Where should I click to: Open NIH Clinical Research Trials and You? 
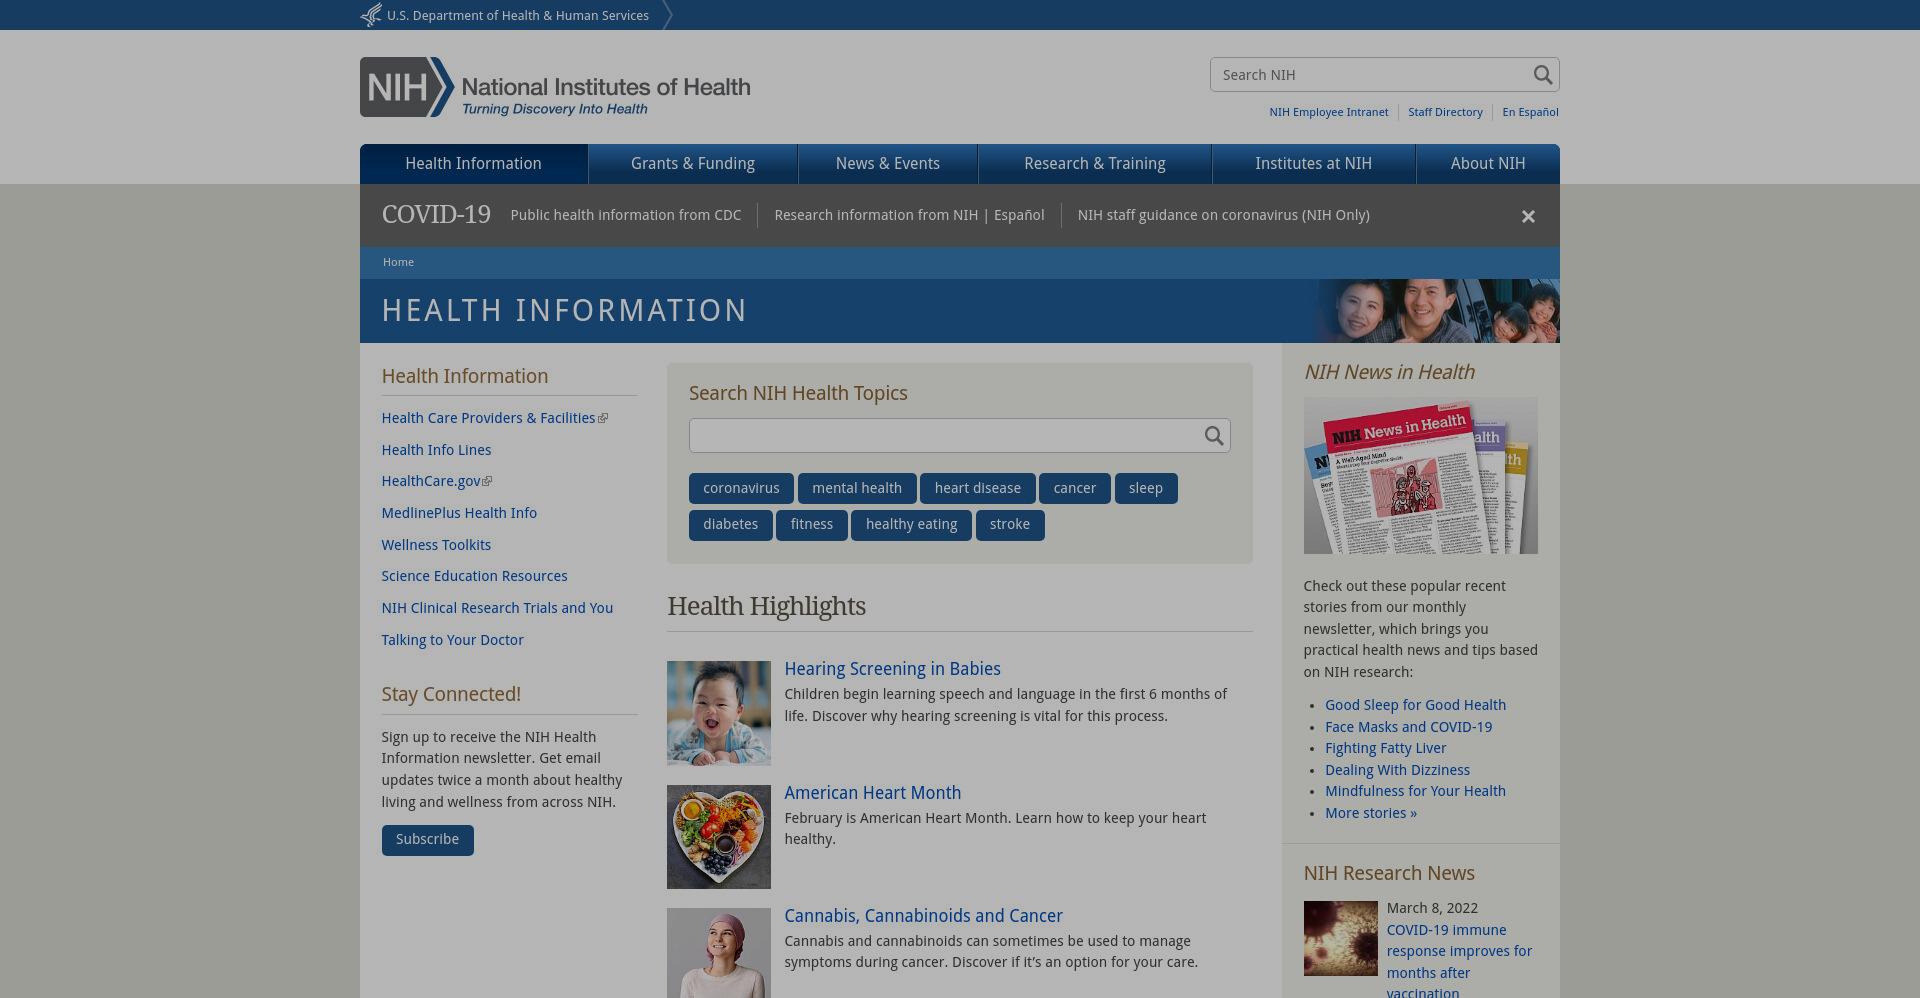tap(497, 609)
